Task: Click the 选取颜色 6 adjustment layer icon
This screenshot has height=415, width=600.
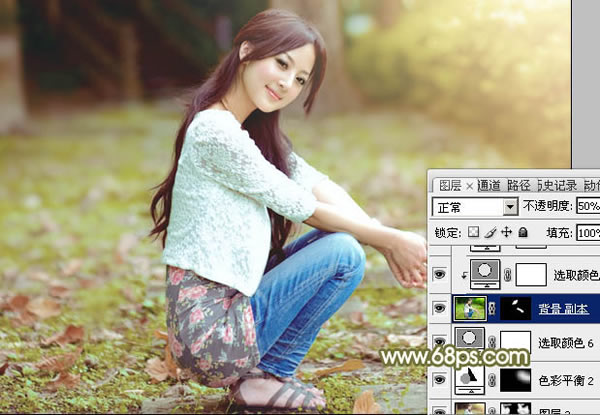Action: point(469,340)
